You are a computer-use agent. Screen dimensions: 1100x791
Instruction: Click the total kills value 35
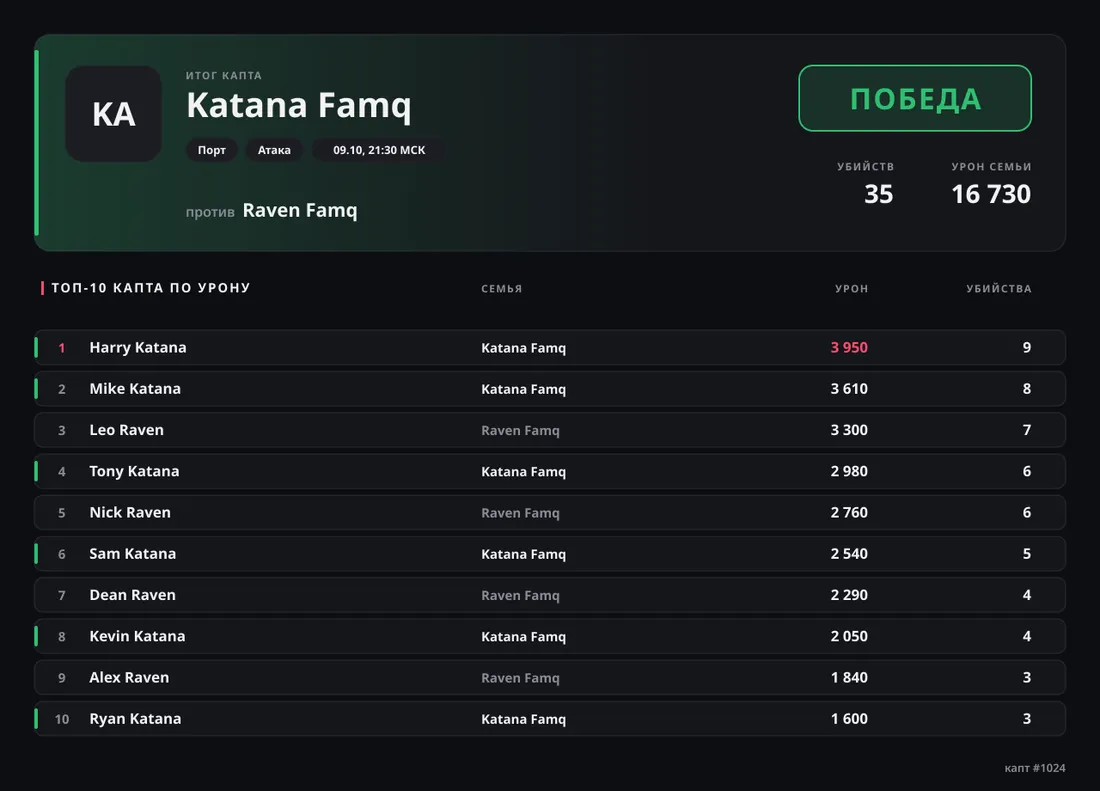click(x=878, y=194)
